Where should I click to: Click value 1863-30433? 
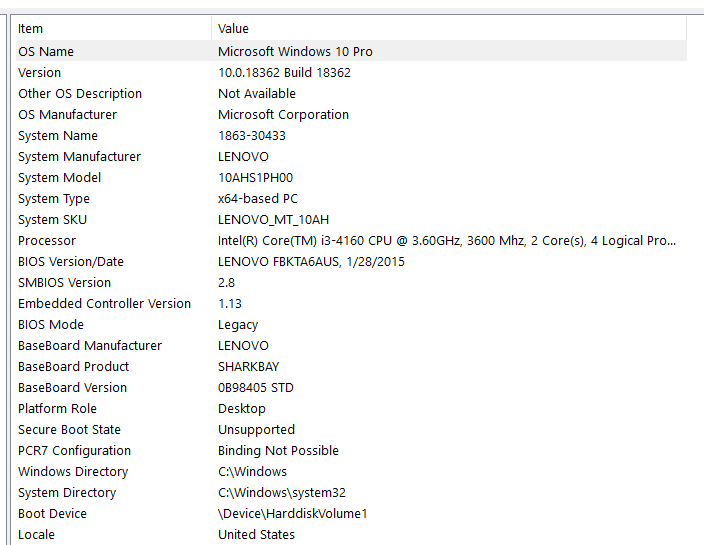coord(252,136)
